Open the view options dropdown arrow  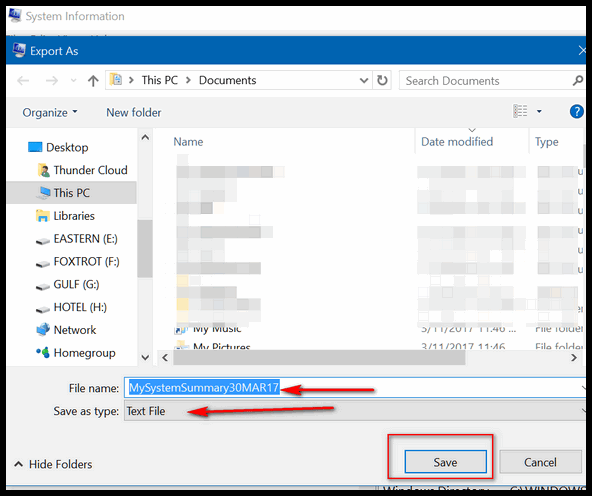[x=539, y=111]
